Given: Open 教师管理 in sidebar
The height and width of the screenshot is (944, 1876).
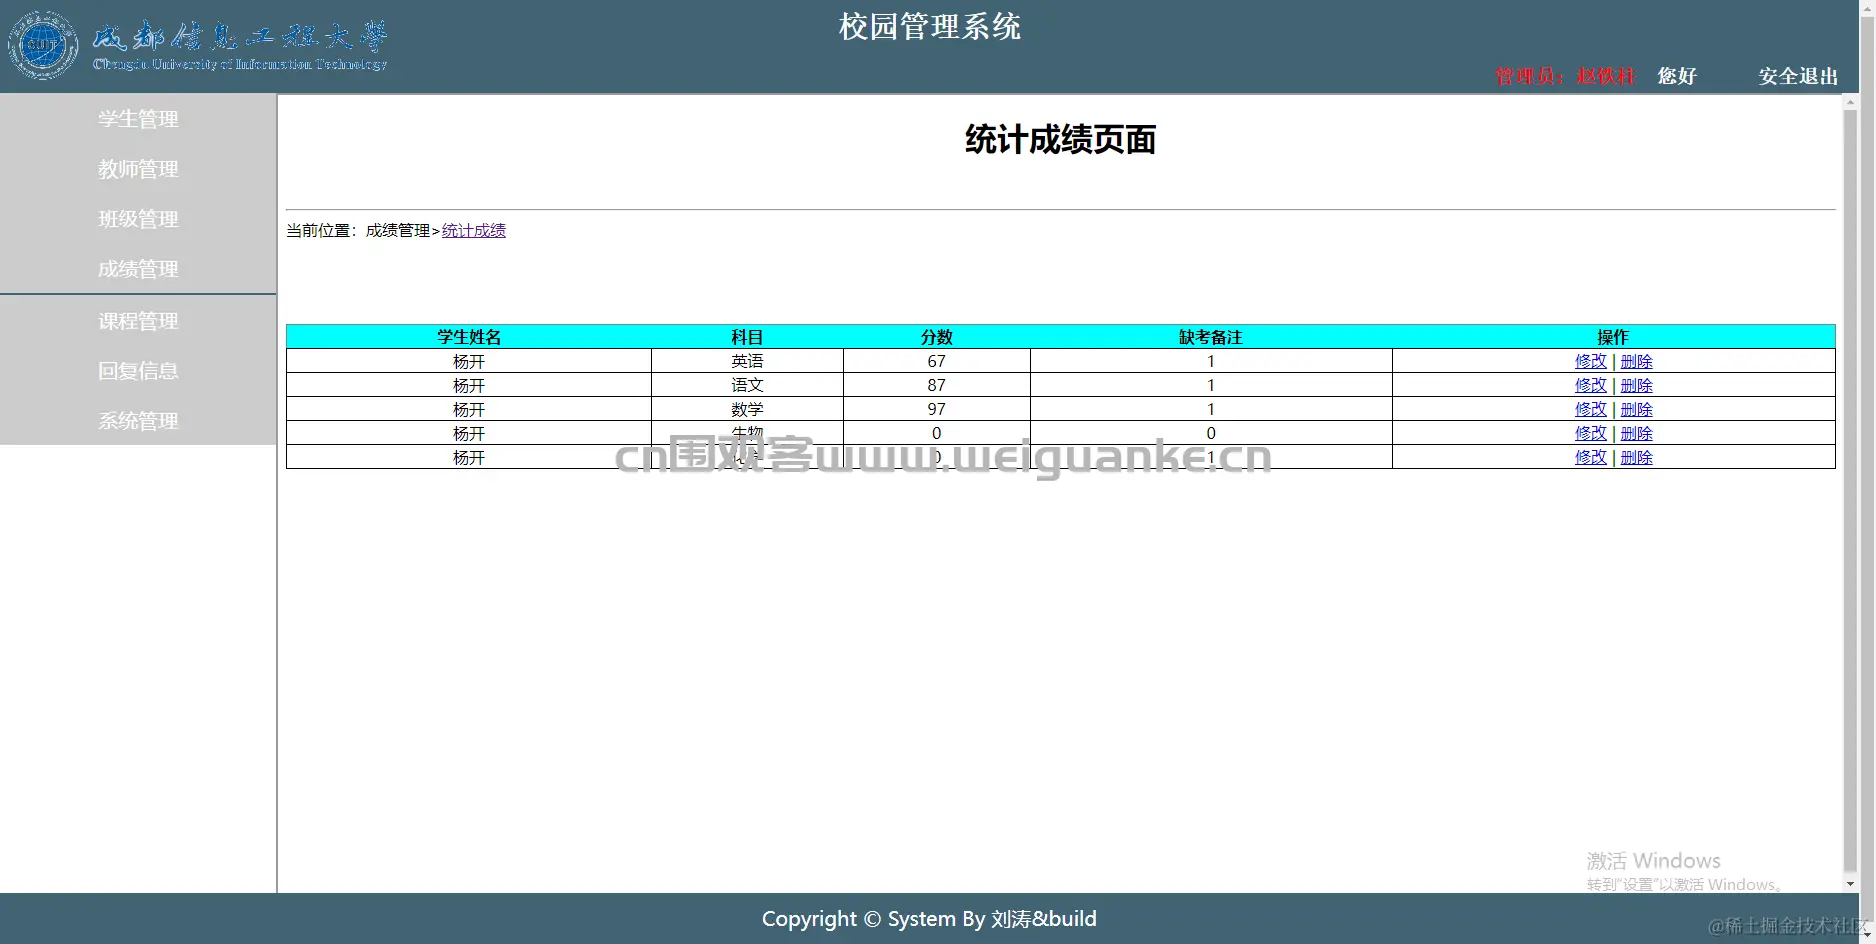Looking at the screenshot, I should 138,169.
